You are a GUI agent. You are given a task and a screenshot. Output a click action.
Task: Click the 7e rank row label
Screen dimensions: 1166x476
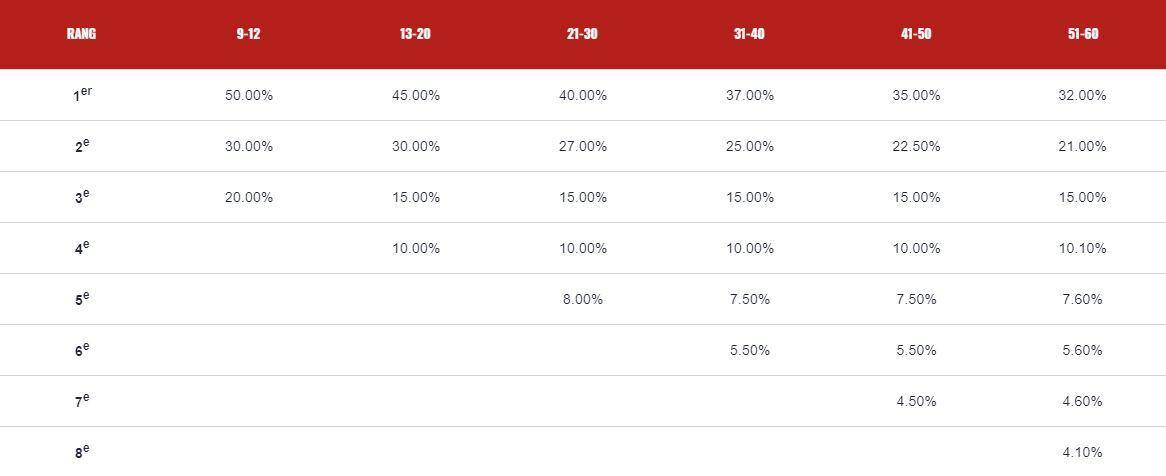pyautogui.click(x=81, y=401)
